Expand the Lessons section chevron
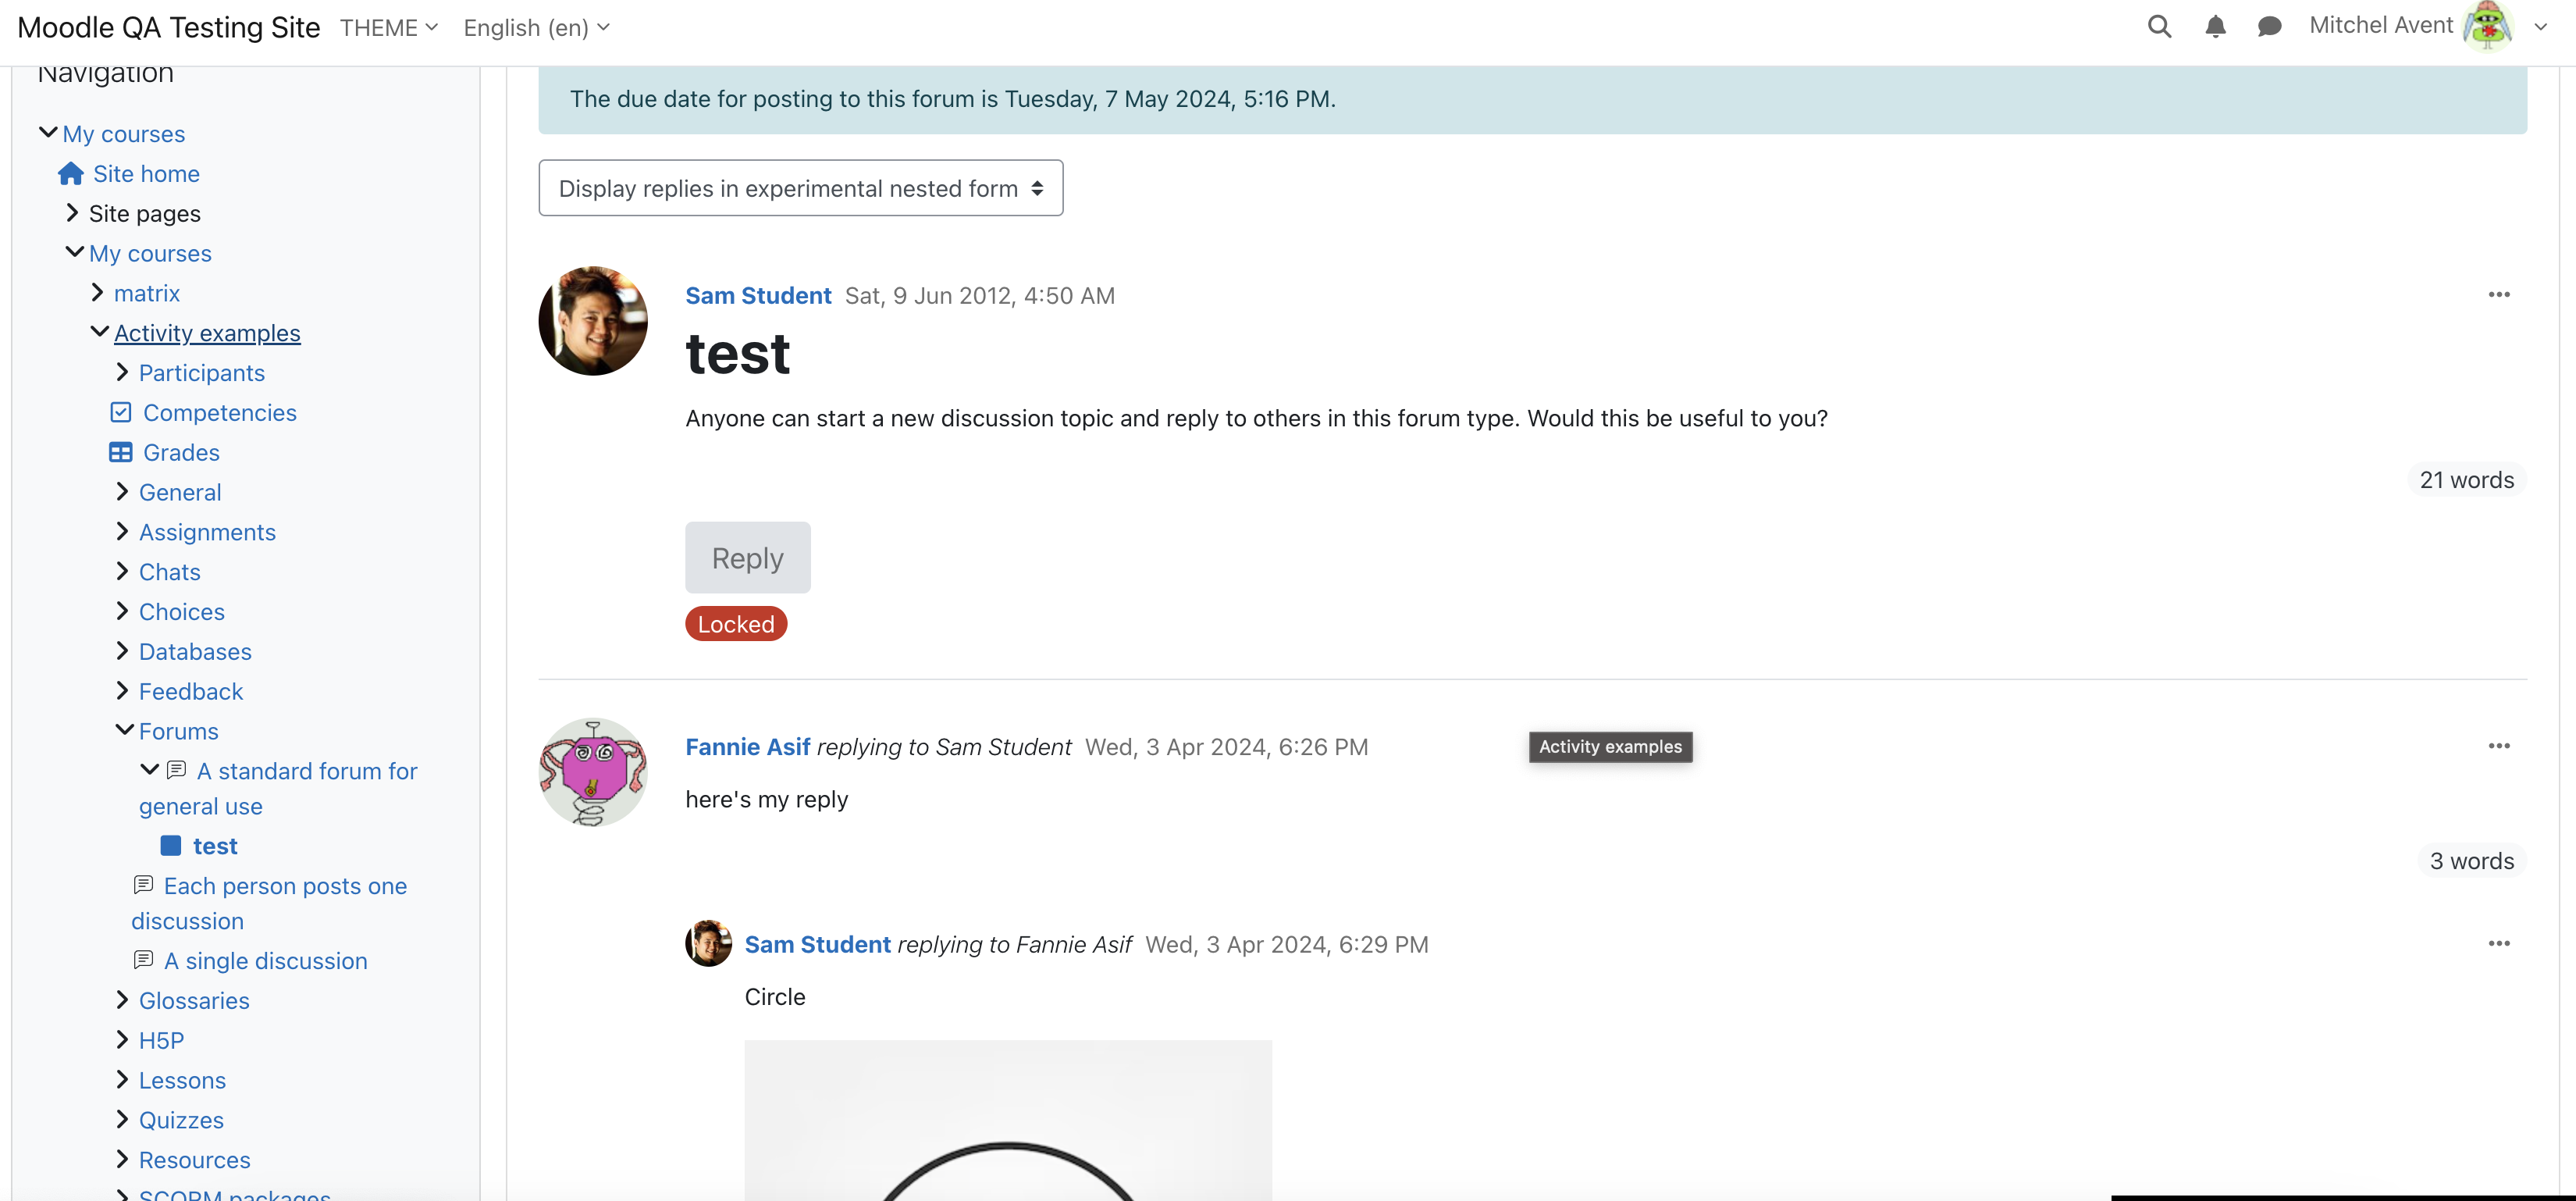Screen dimensions: 2576x1201 pyautogui.click(x=122, y=1080)
